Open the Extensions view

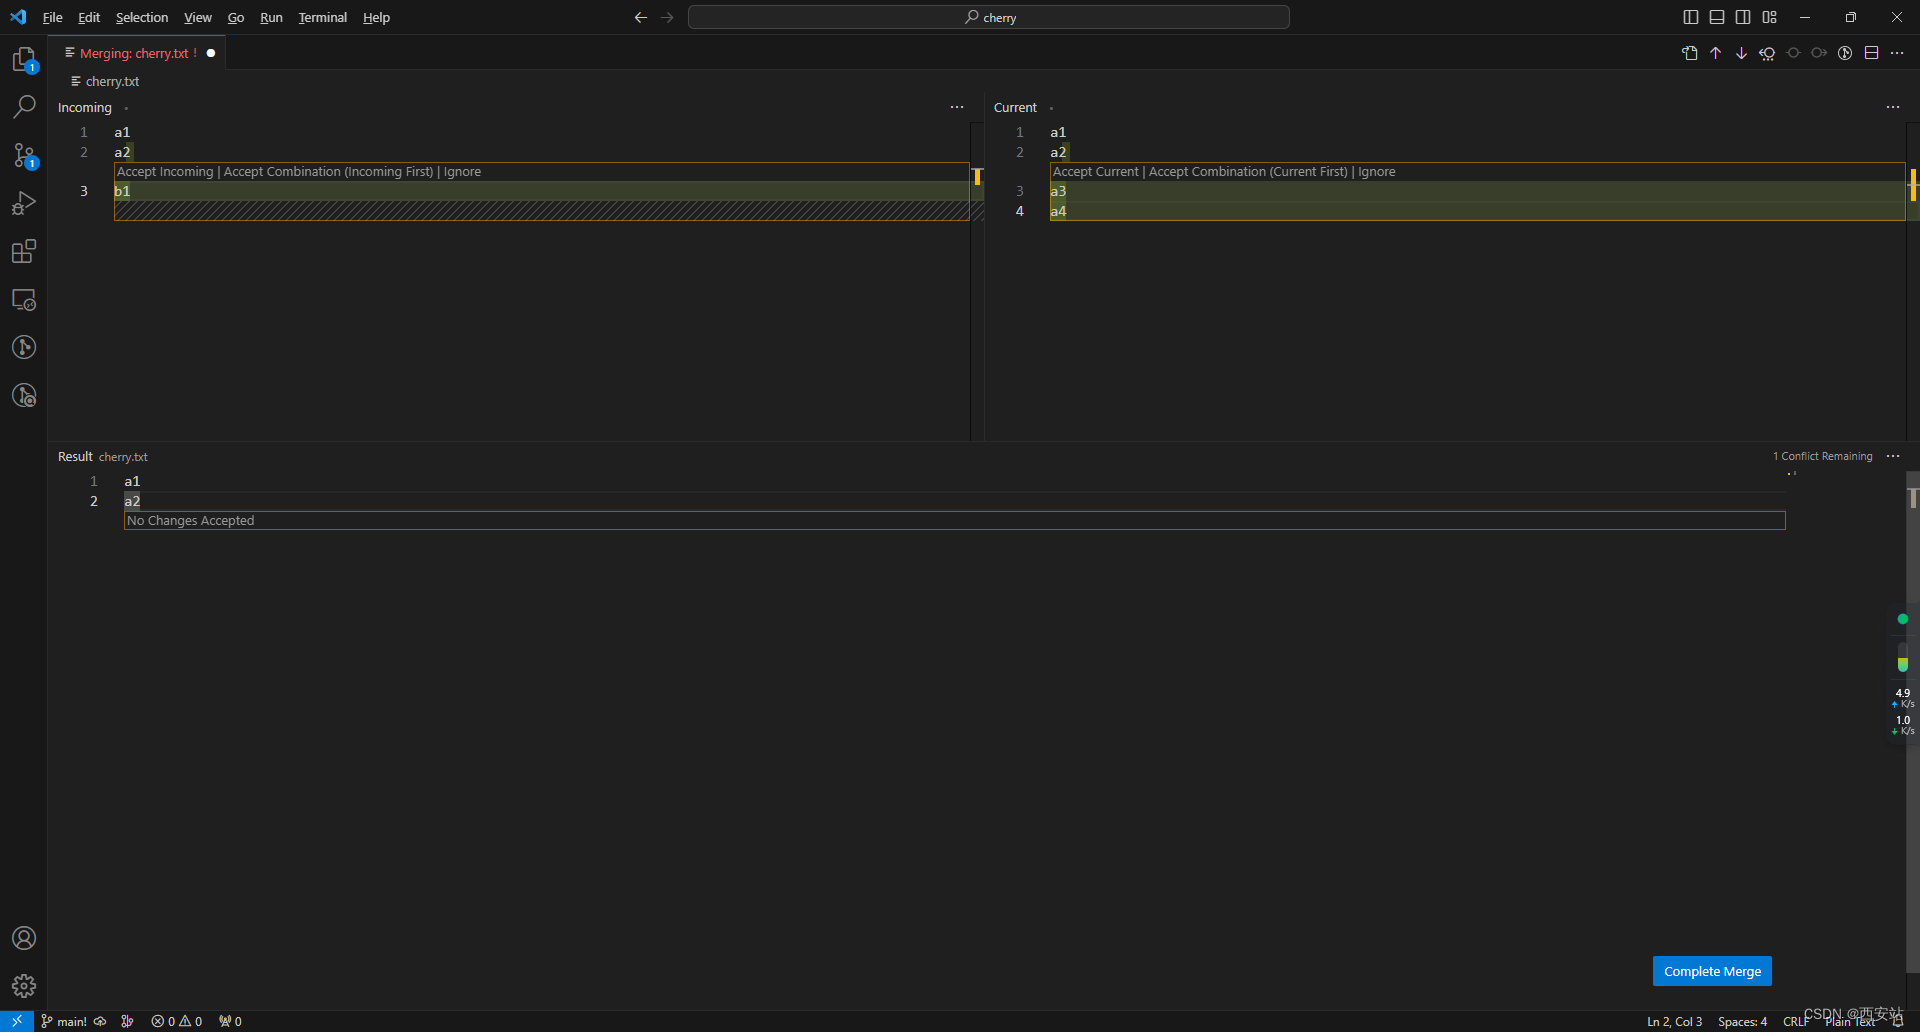point(24,251)
